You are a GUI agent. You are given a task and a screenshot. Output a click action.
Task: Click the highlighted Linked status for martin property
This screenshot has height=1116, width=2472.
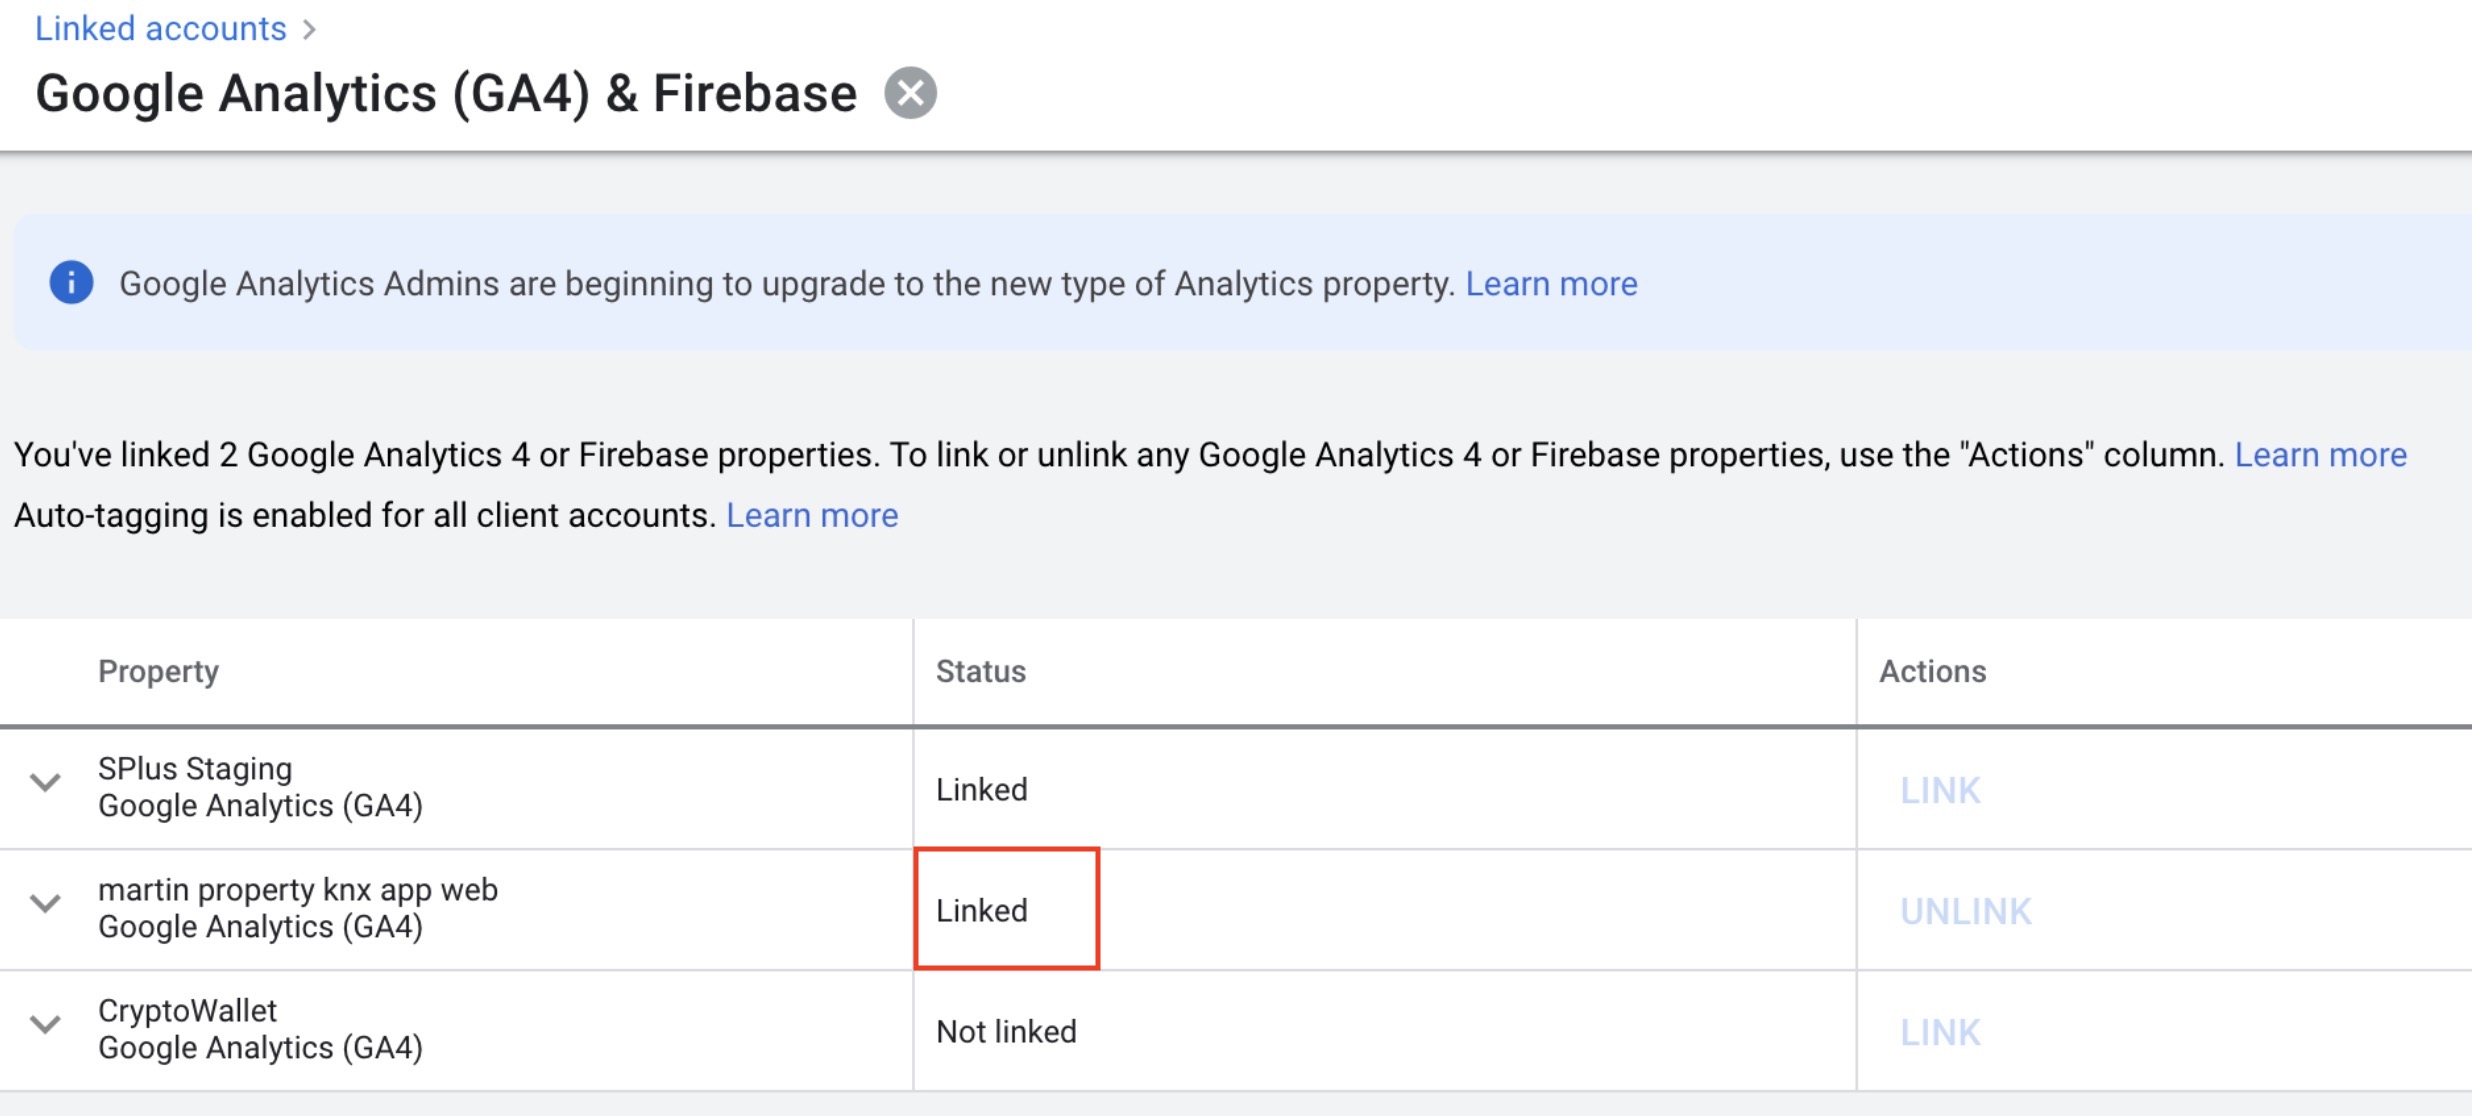click(982, 911)
